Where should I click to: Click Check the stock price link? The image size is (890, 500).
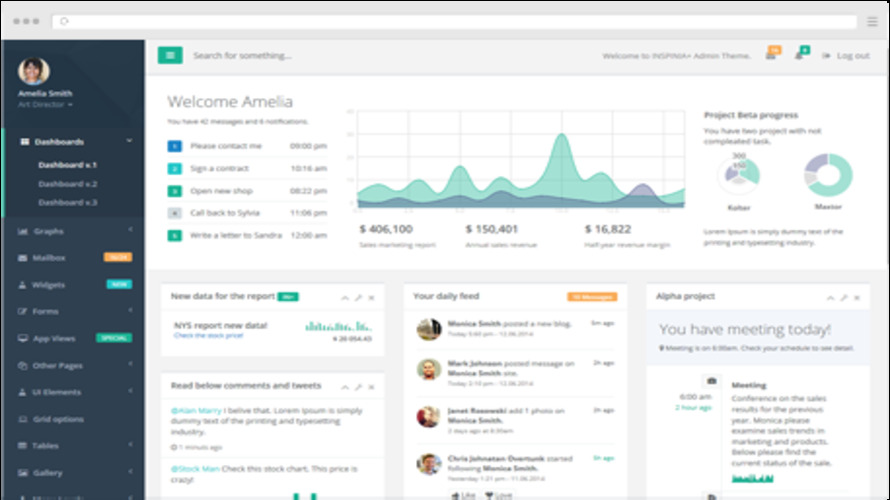[208, 335]
